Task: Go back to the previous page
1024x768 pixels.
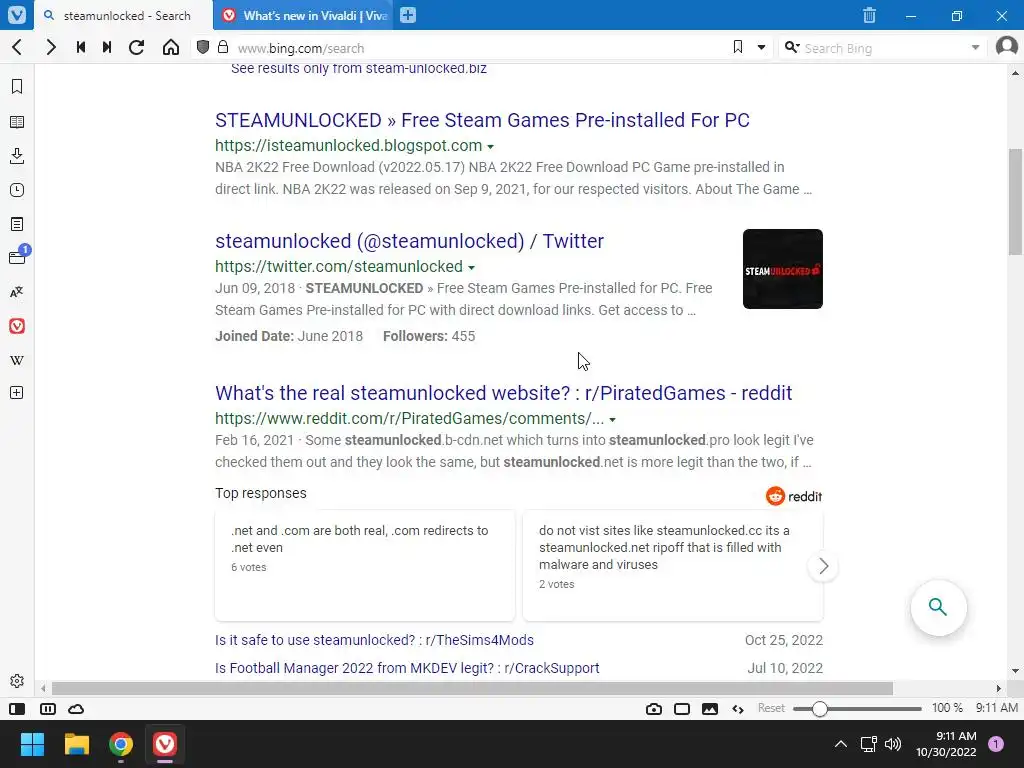Action: coord(18,47)
